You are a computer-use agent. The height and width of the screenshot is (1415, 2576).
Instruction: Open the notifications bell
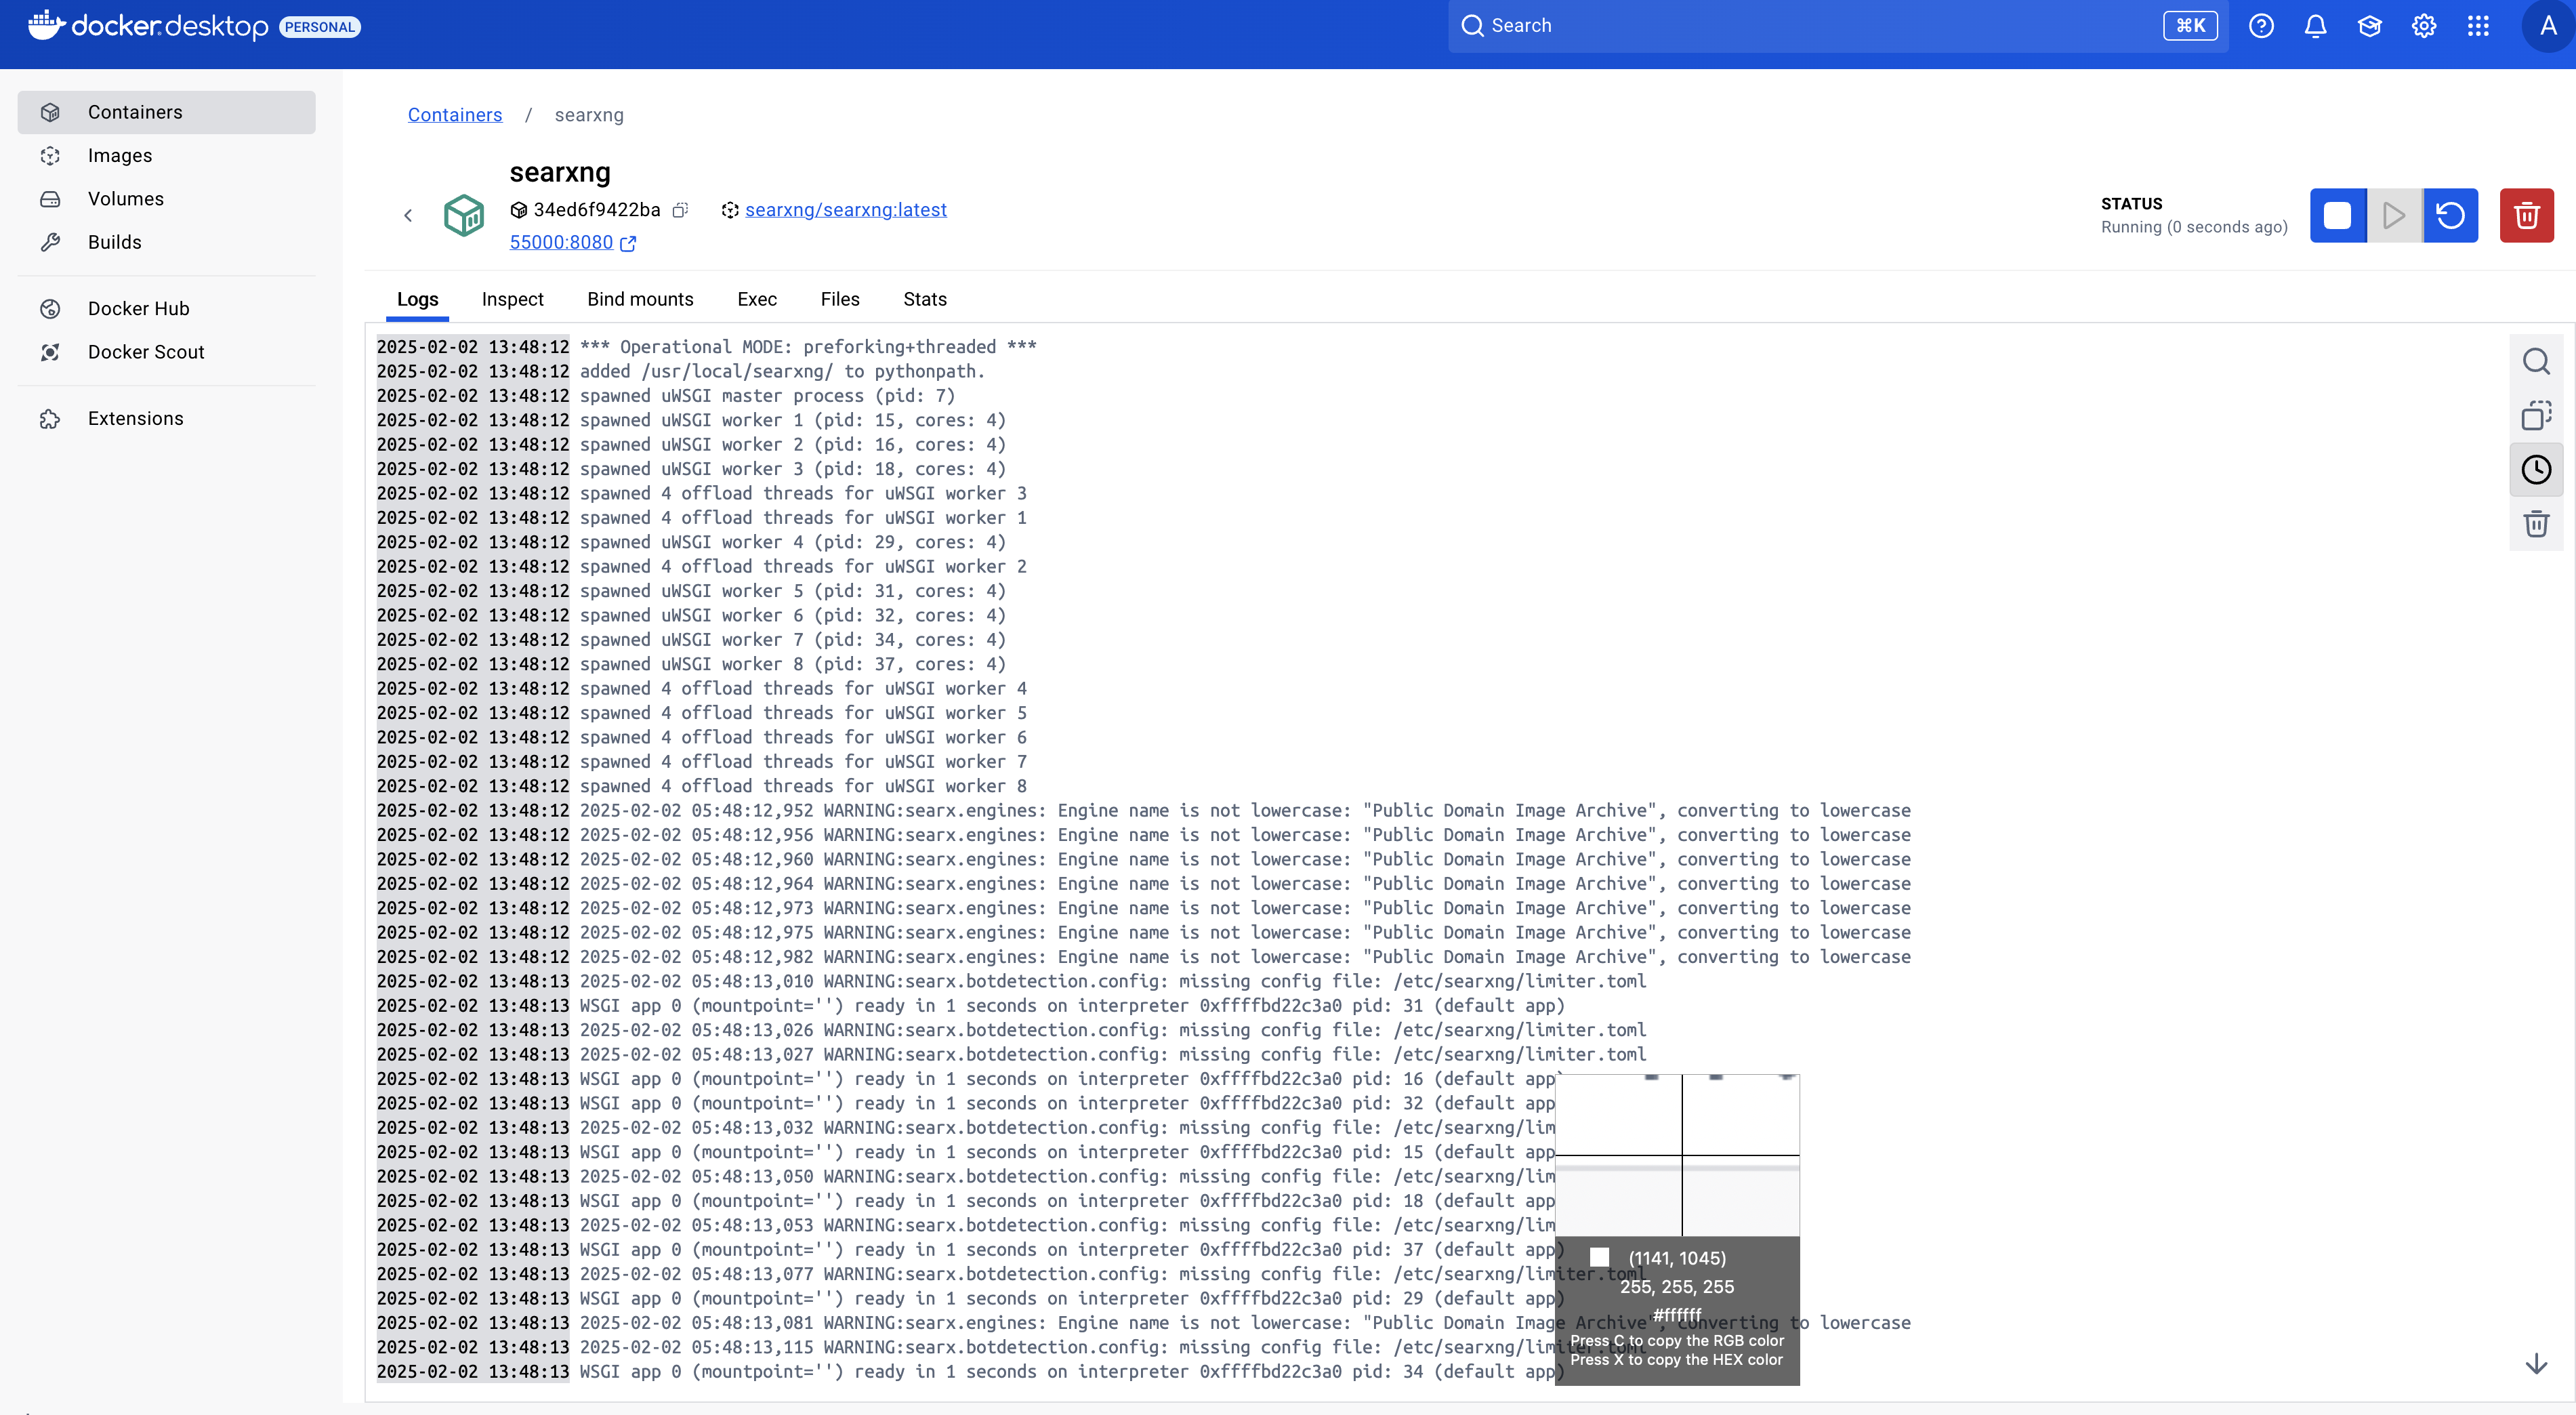(x=2315, y=26)
